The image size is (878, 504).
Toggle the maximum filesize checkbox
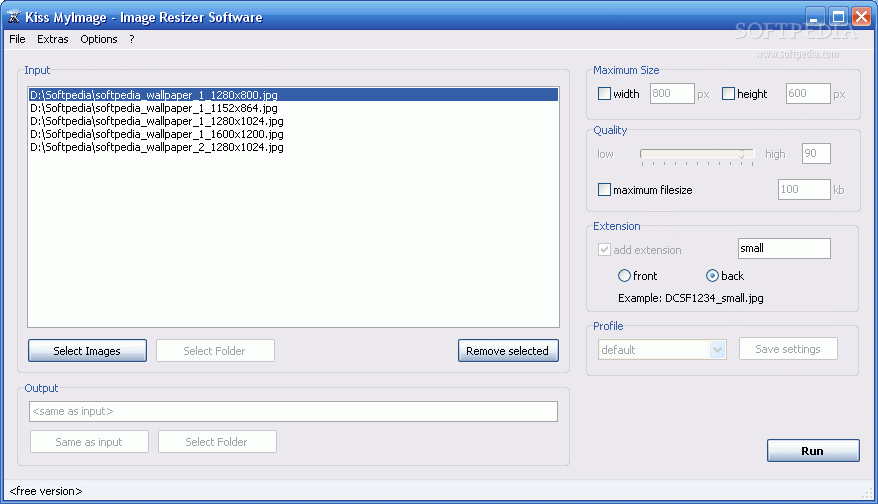tap(604, 189)
